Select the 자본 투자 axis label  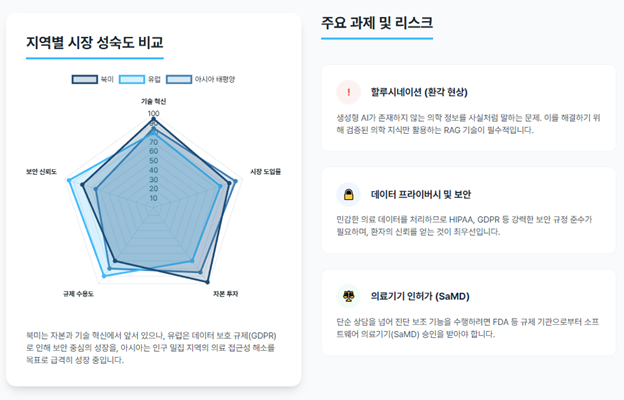[x=226, y=294]
